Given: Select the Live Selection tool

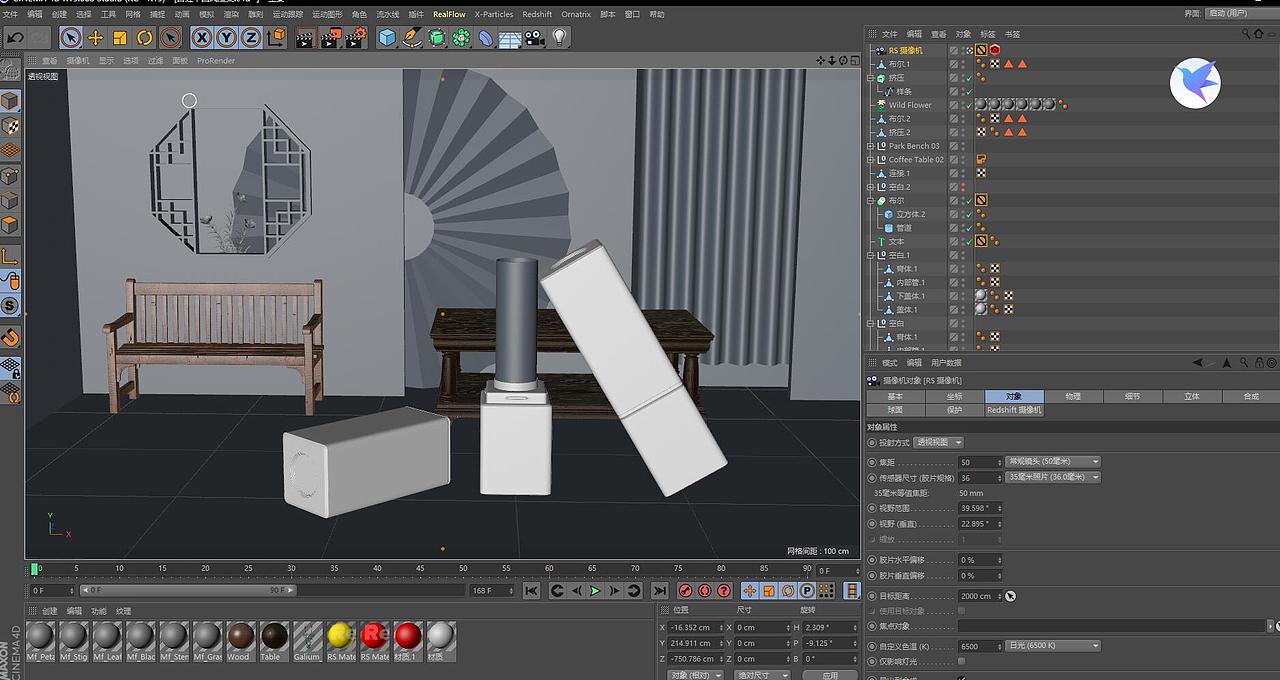Looking at the screenshot, I should (x=71, y=38).
